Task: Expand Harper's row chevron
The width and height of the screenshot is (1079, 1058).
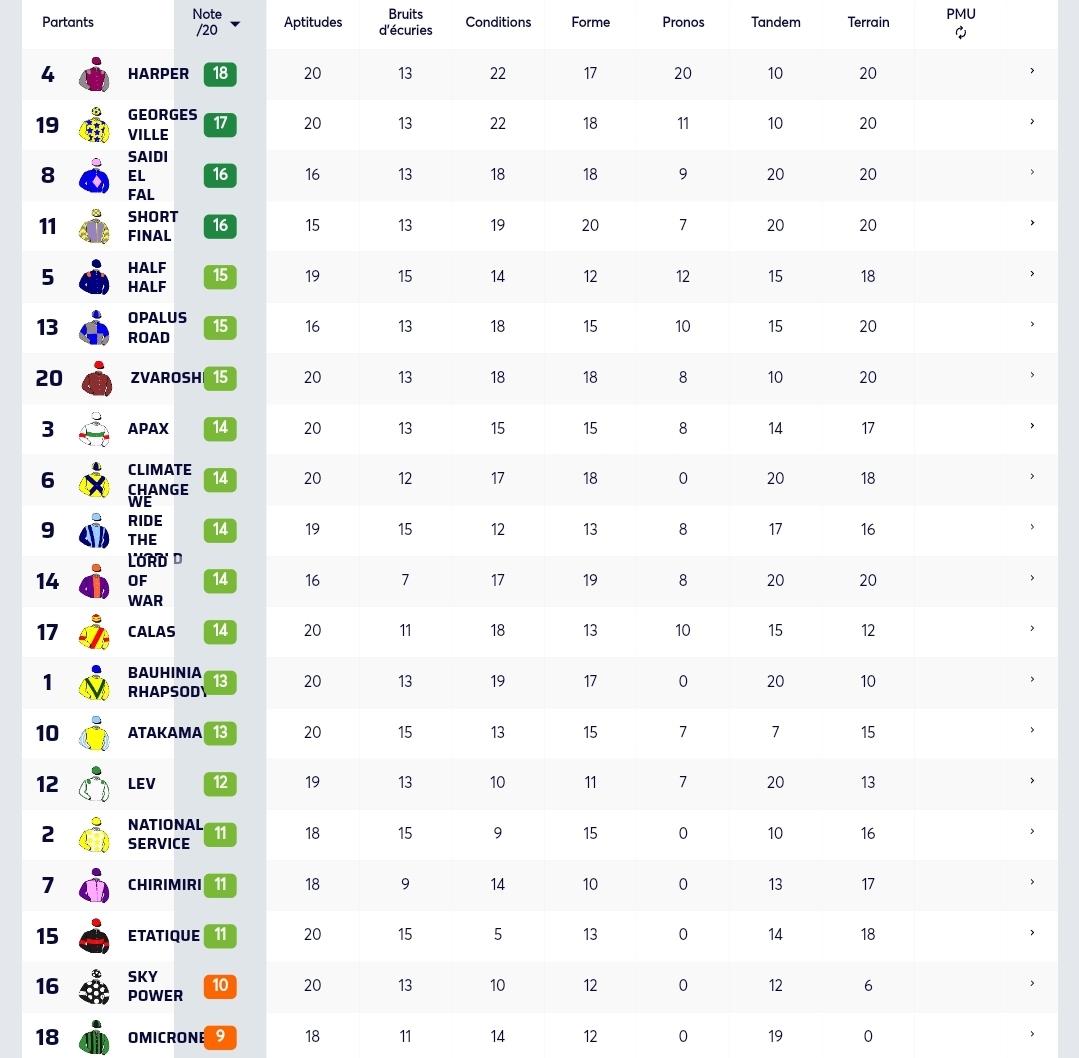Action: click(x=1032, y=71)
